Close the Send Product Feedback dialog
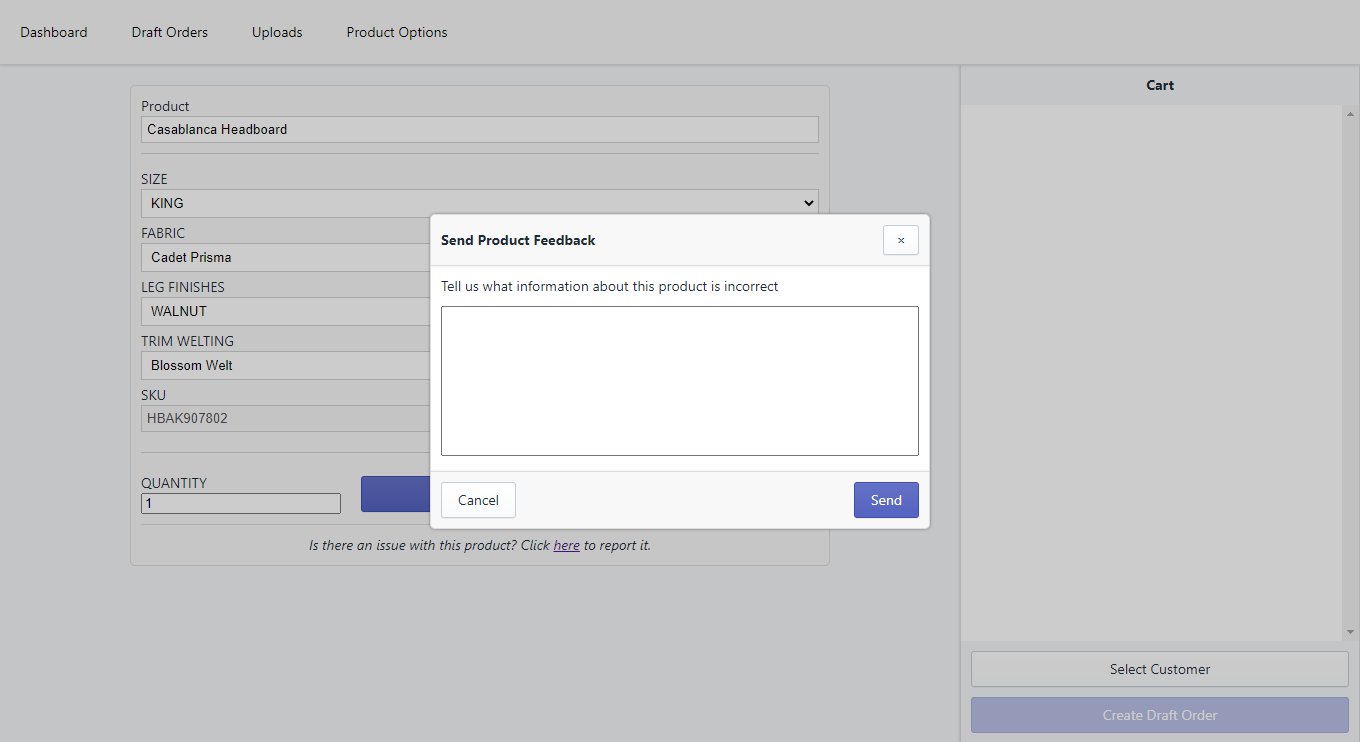Image resolution: width=1360 pixels, height=742 pixels. tap(900, 240)
